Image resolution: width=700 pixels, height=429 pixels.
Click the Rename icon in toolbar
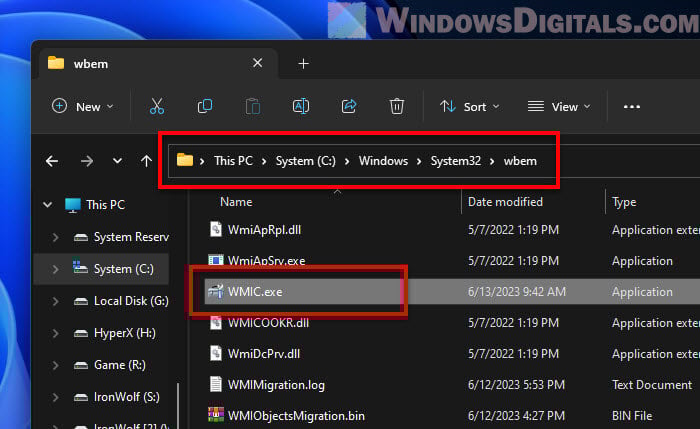coord(301,106)
